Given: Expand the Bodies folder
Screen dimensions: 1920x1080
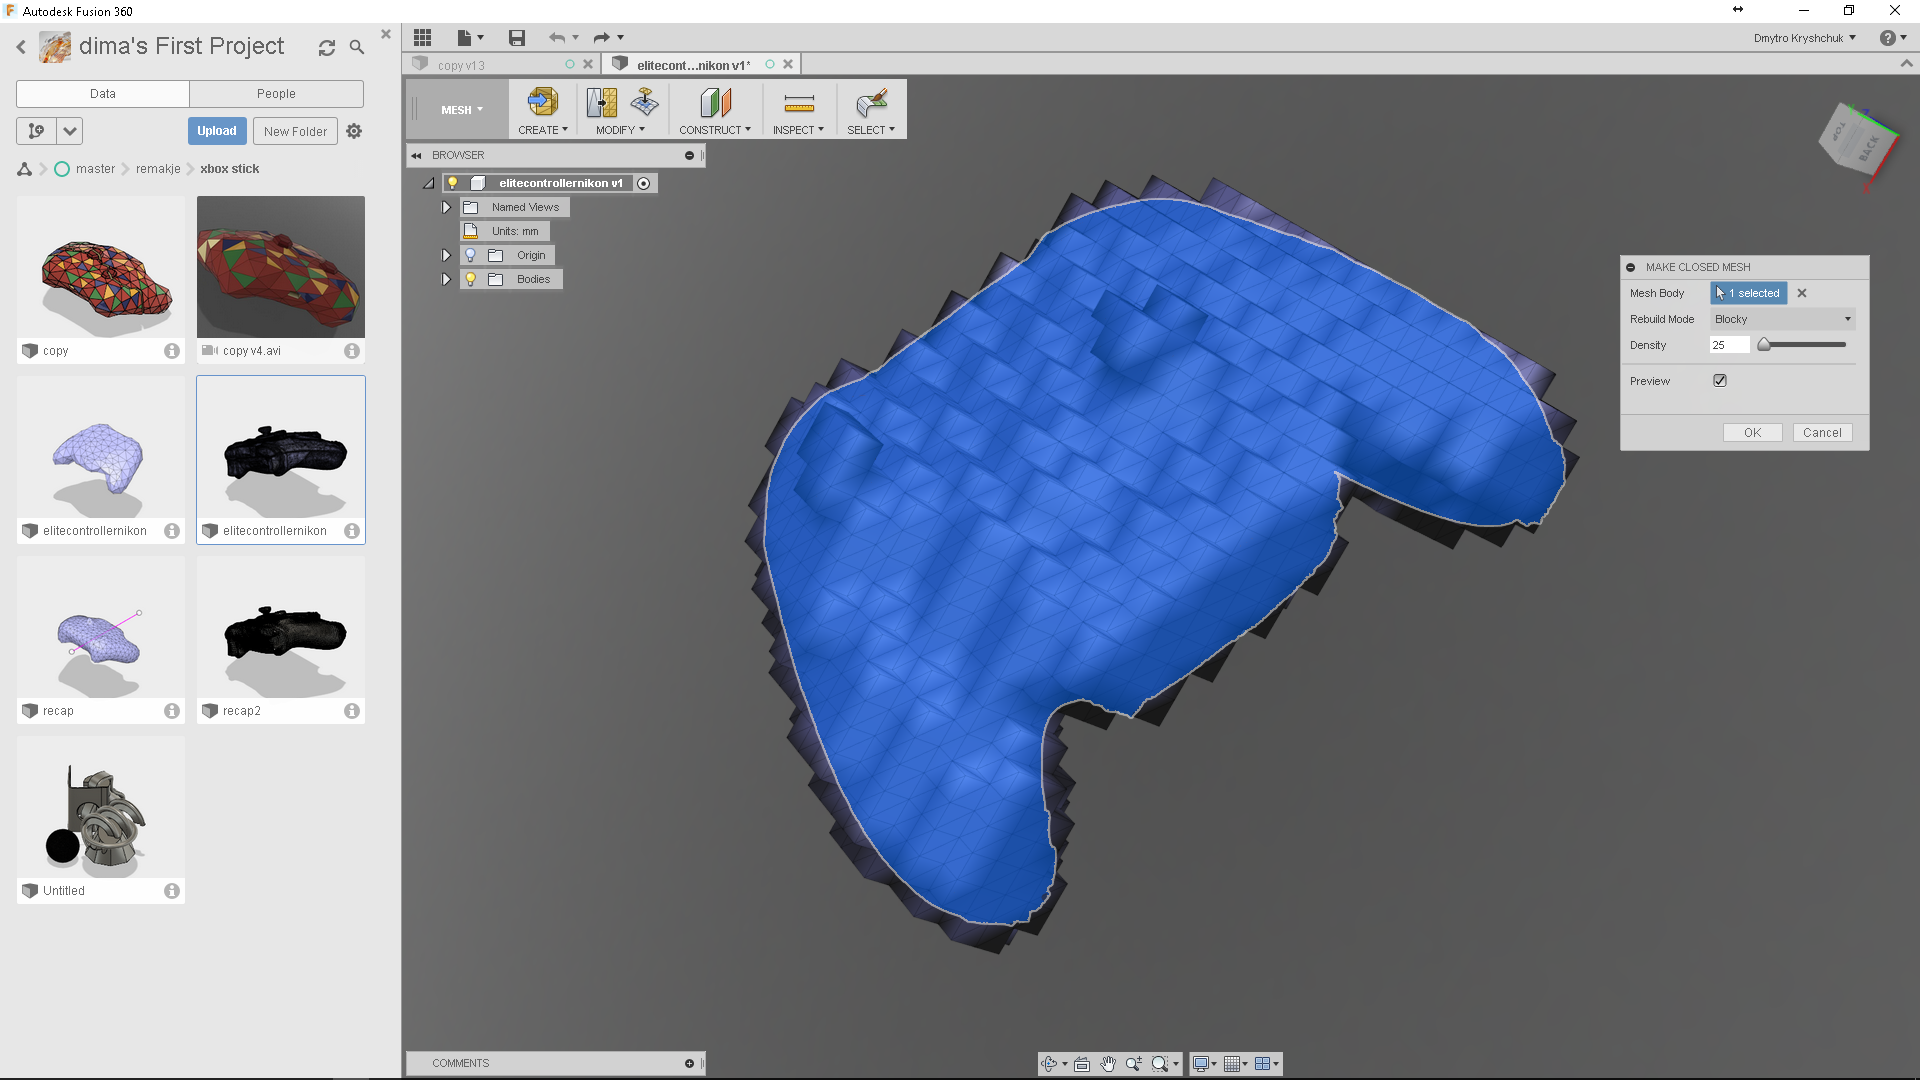Looking at the screenshot, I should [x=446, y=279].
